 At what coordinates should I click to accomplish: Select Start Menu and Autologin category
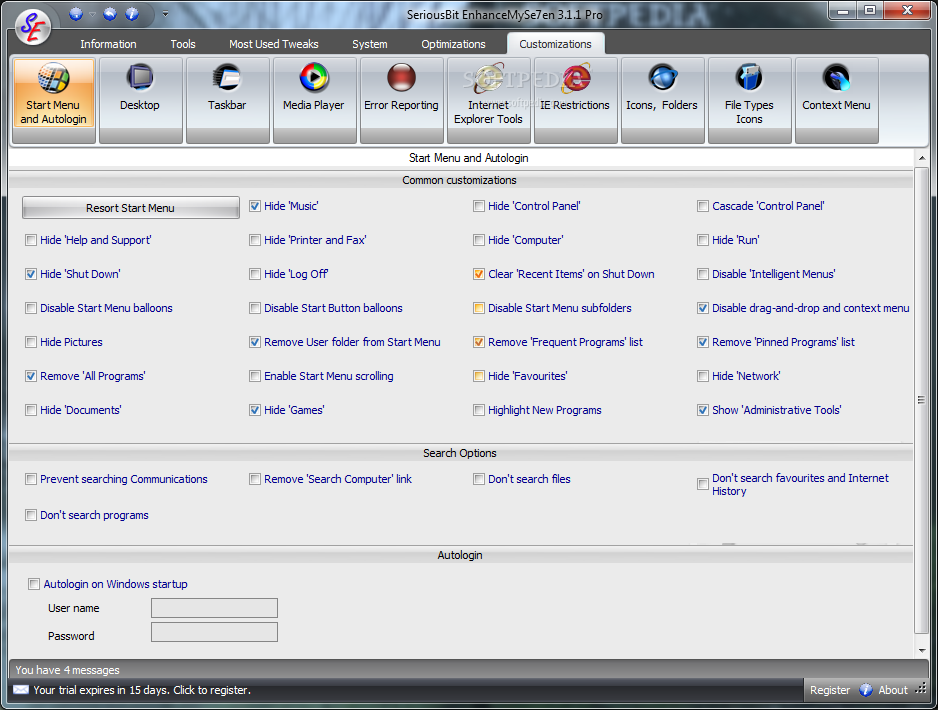tap(54, 100)
